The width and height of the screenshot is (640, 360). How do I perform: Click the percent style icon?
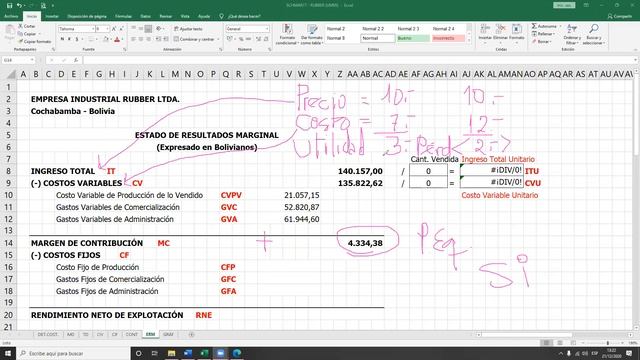pos(241,39)
